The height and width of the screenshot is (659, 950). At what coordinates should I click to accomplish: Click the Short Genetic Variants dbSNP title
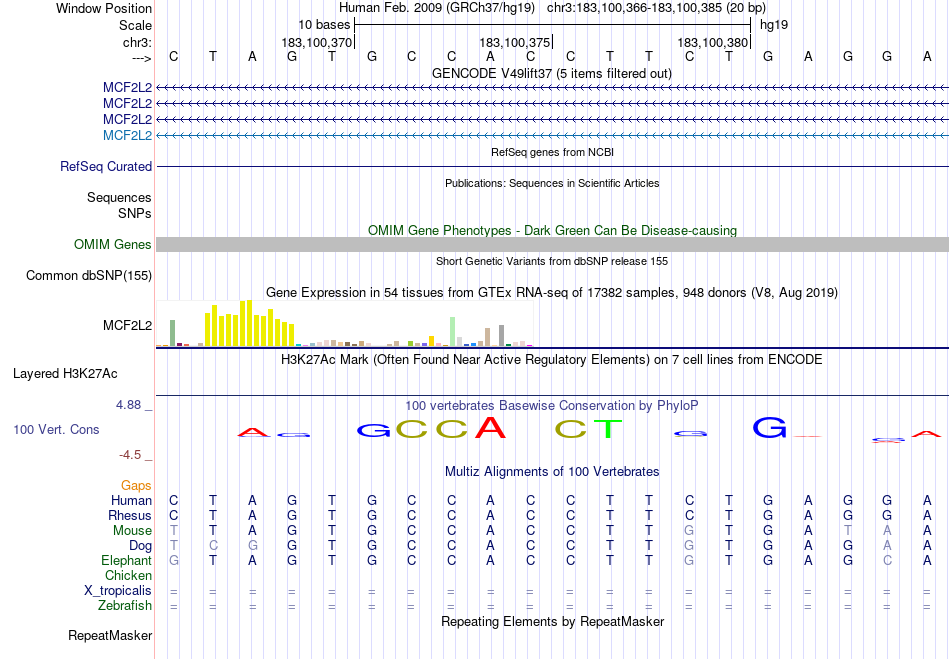[x=552, y=261]
